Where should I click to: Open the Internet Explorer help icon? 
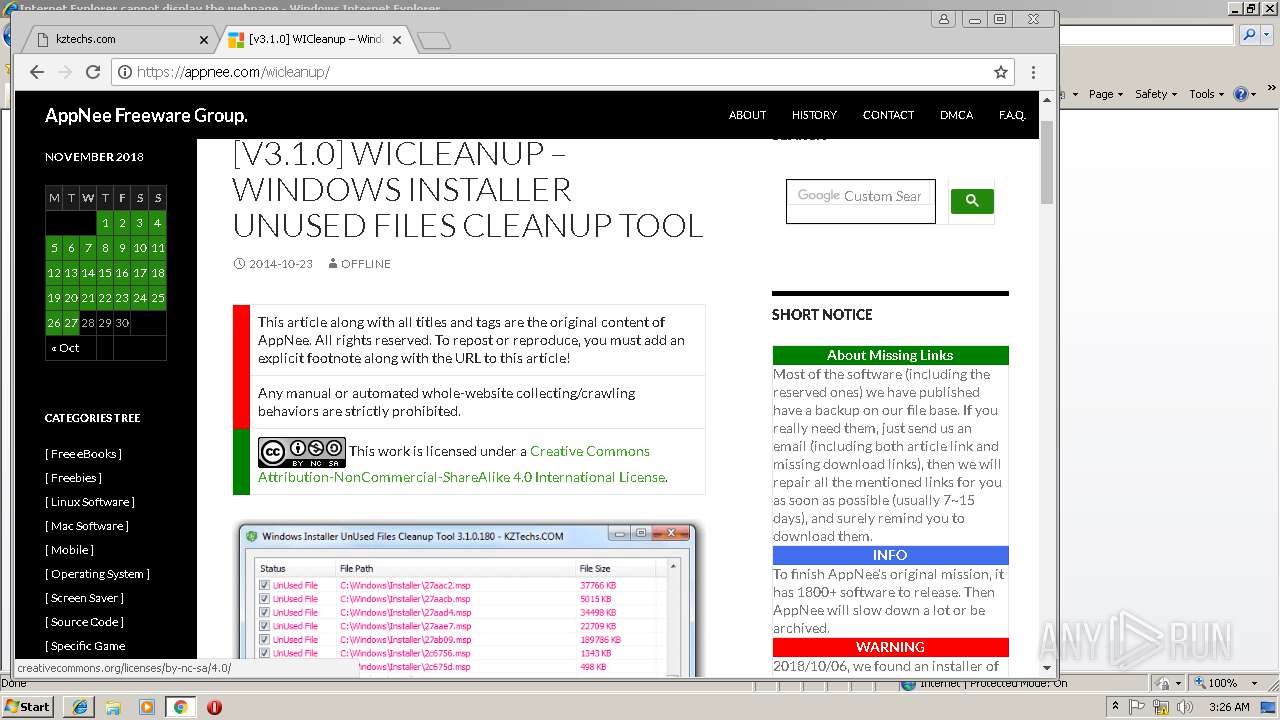1240,94
